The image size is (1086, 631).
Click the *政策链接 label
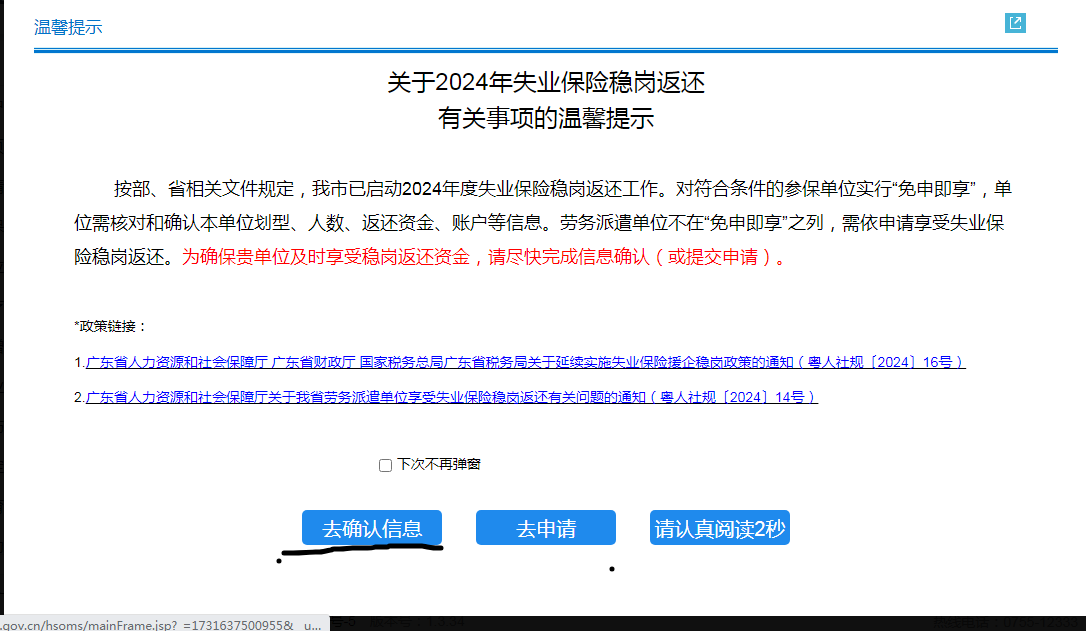tap(110, 327)
